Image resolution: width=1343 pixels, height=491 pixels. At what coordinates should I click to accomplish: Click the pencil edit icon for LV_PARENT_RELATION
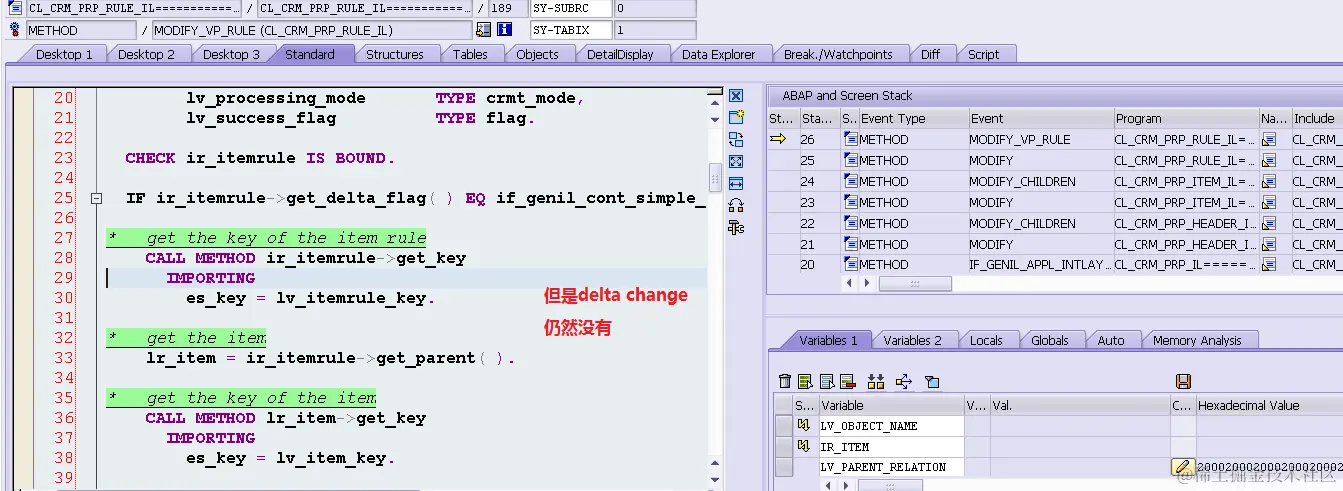(1183, 467)
